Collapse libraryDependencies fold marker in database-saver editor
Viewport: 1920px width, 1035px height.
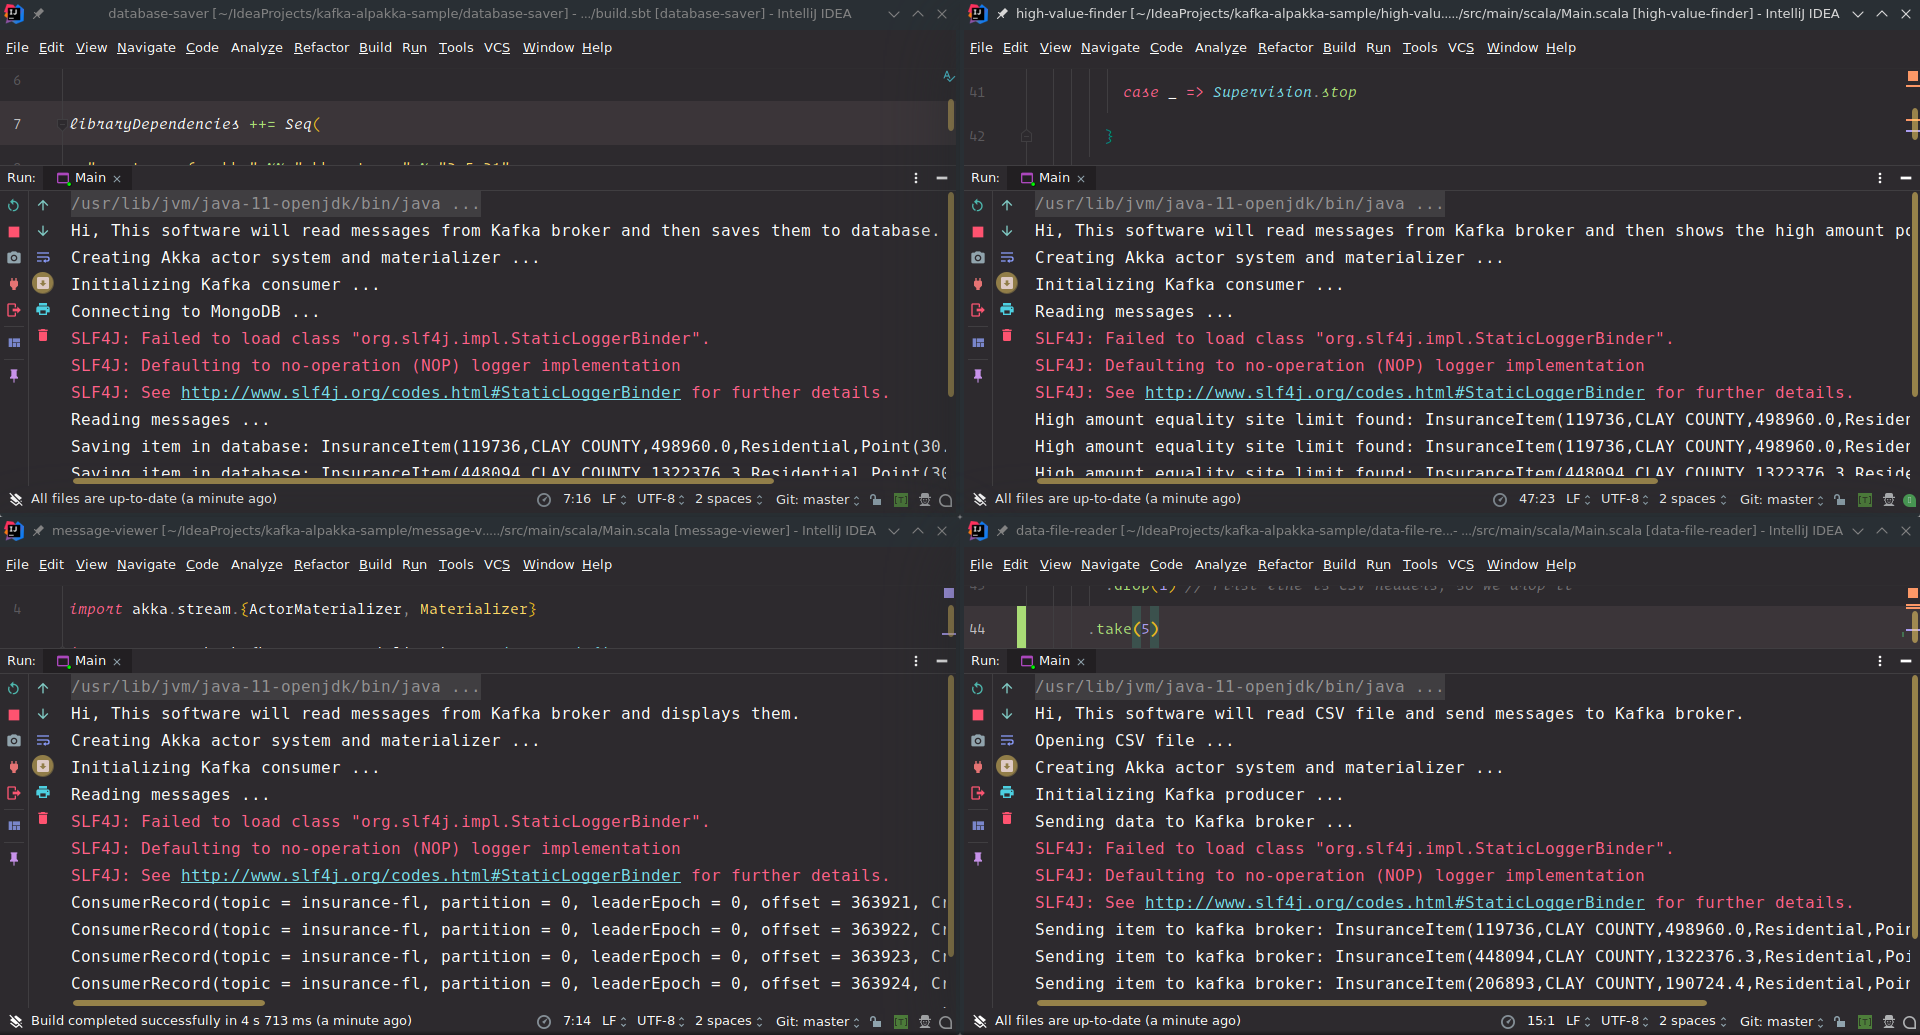pyautogui.click(x=62, y=124)
